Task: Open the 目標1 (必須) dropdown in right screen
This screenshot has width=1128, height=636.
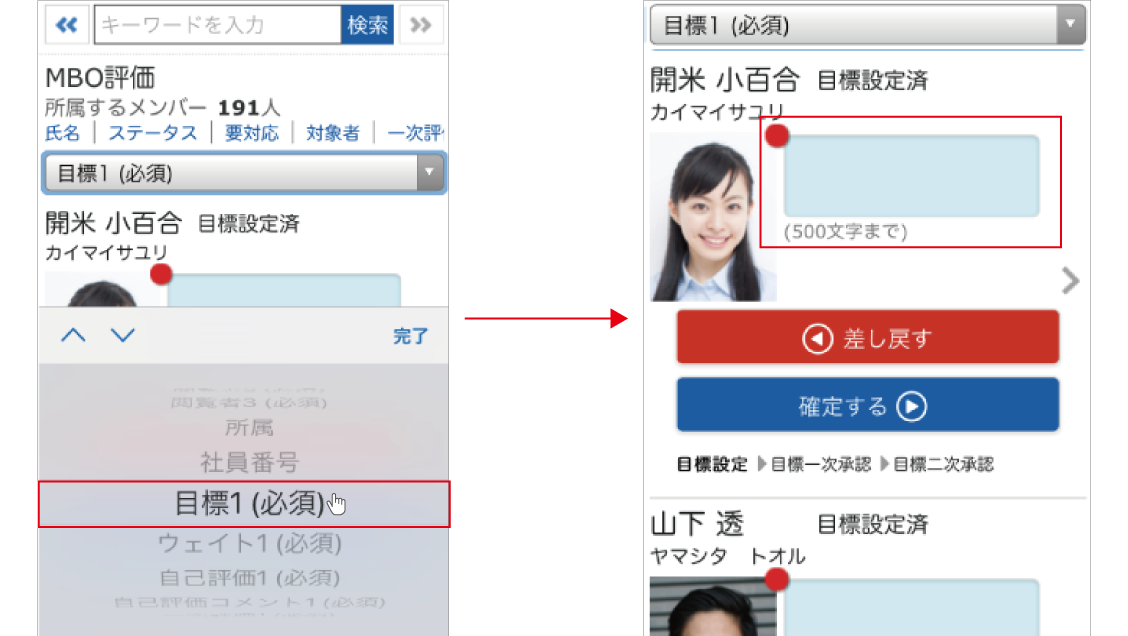Action: click(x=868, y=25)
